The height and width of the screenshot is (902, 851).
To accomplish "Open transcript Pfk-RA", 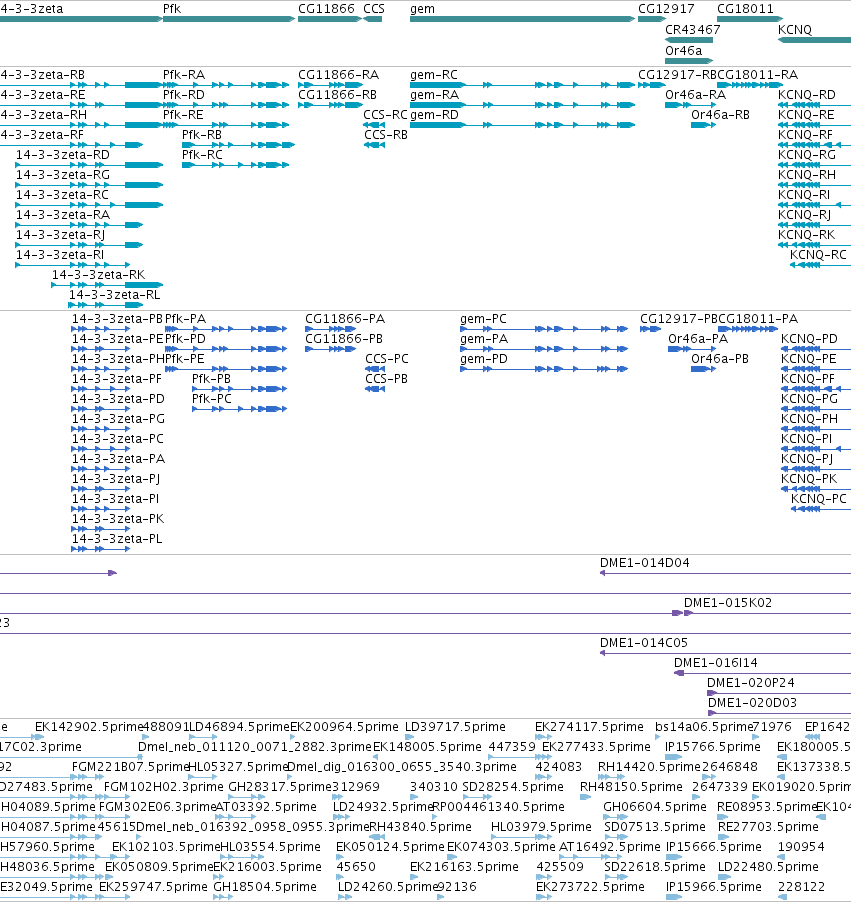I will [x=184, y=75].
